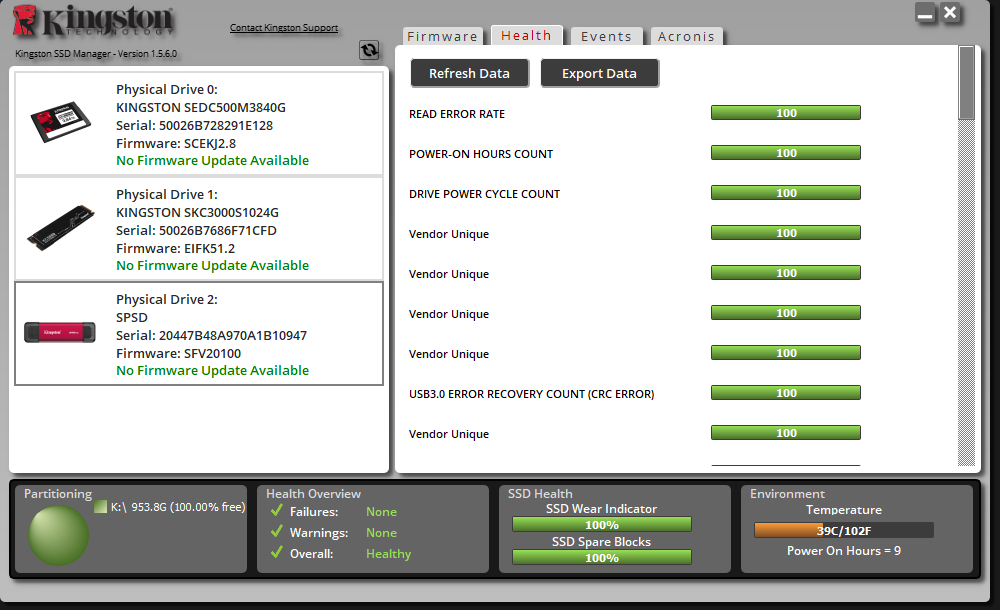The image size is (1000, 610).
Task: Click the Power On Hours = 9 text
Action: coord(844,551)
